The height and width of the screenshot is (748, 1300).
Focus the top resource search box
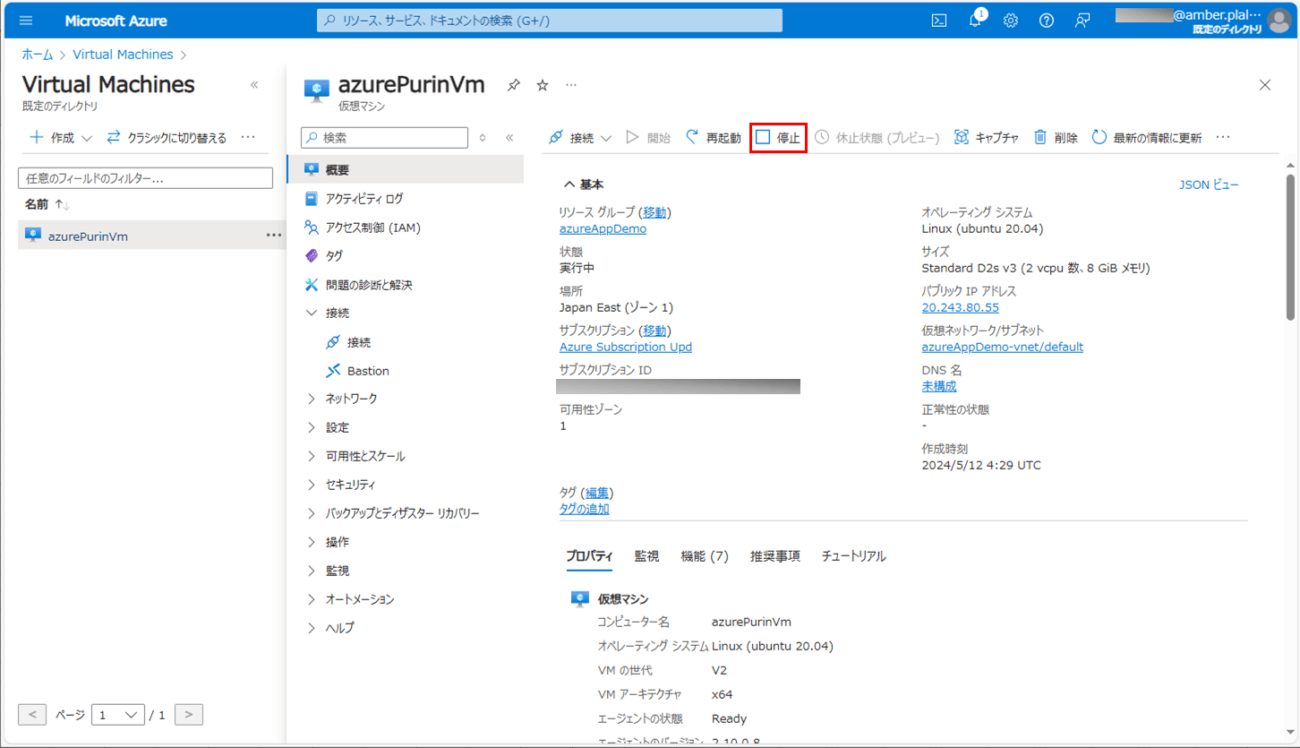pos(550,20)
